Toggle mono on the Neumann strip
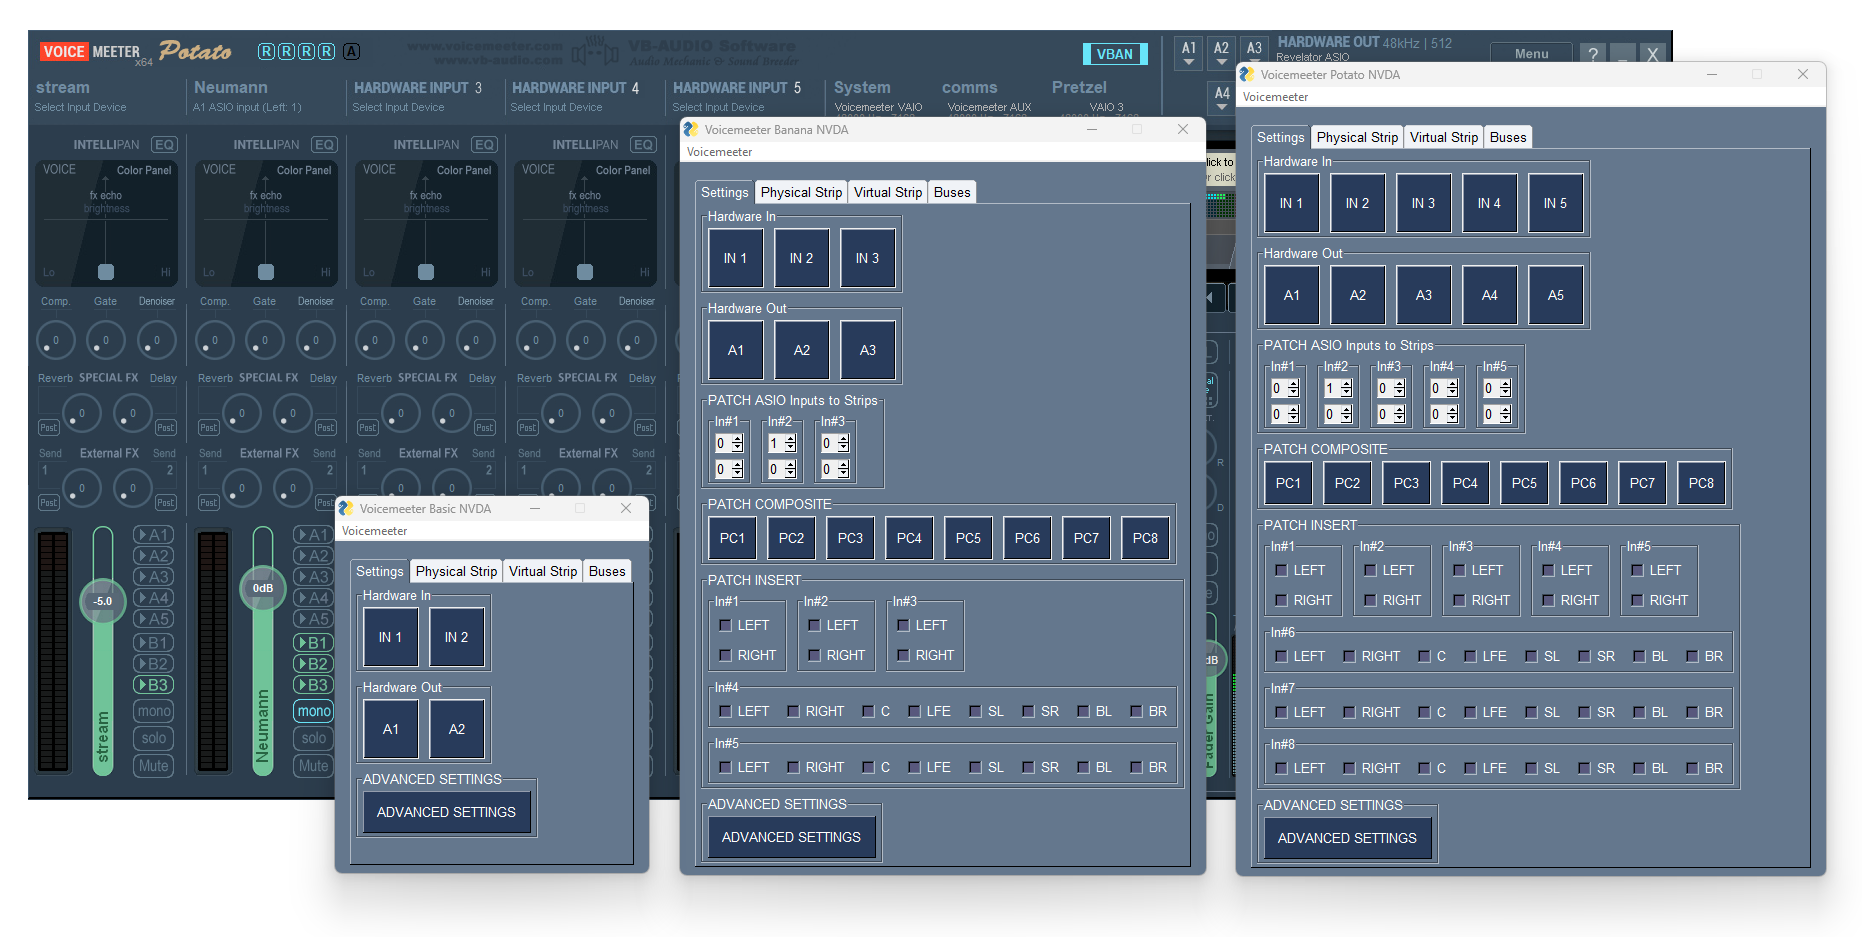 pyautogui.click(x=313, y=711)
